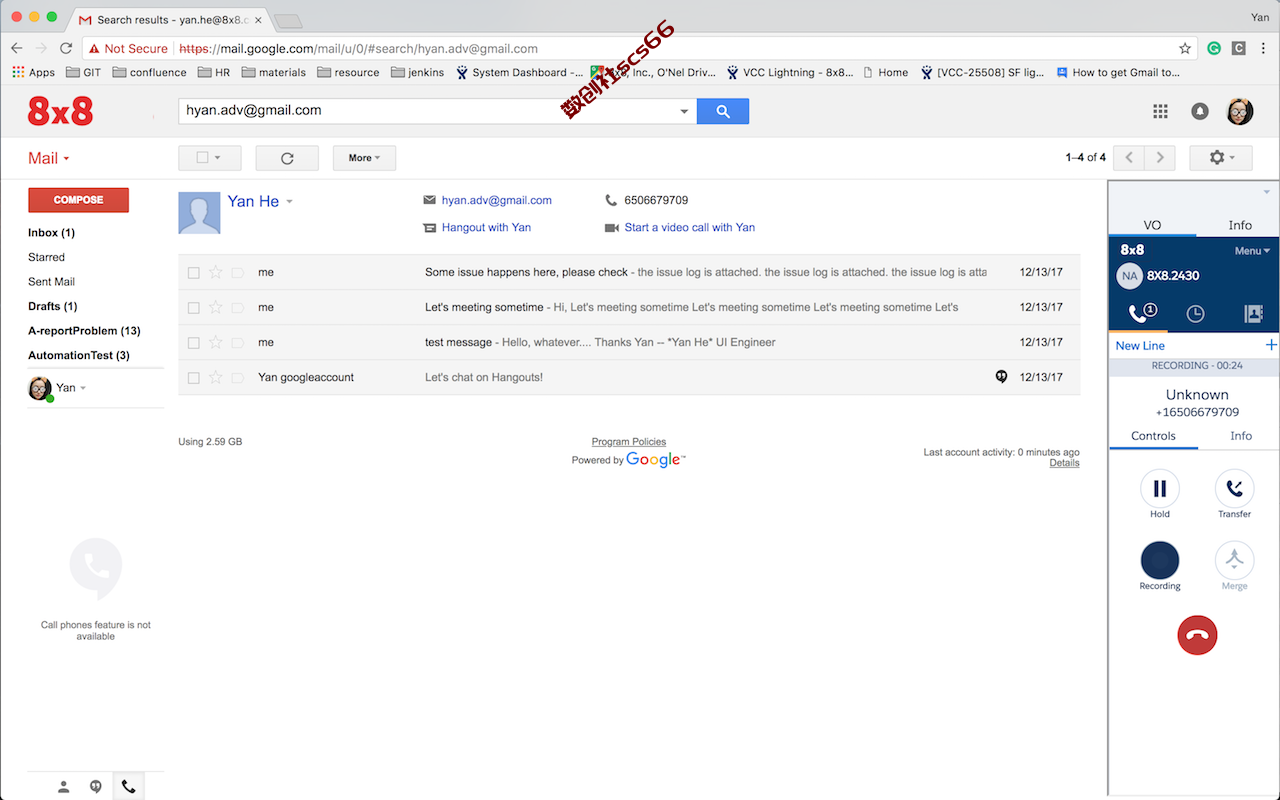Click Hangout with Yan link
Screen dimensions: 1280x800
[x=486, y=227]
